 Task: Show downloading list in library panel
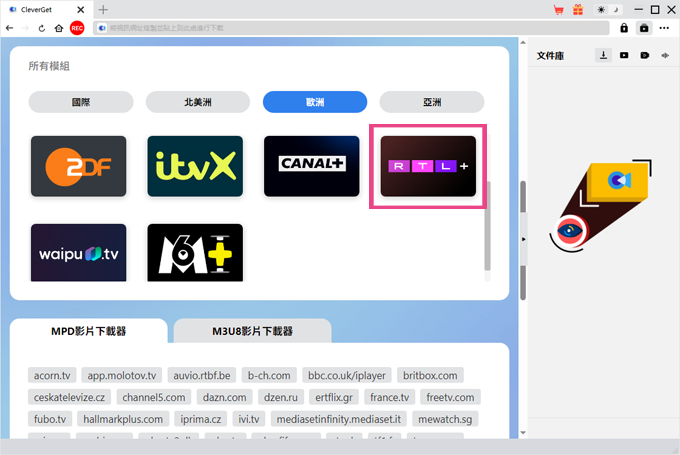tap(603, 55)
